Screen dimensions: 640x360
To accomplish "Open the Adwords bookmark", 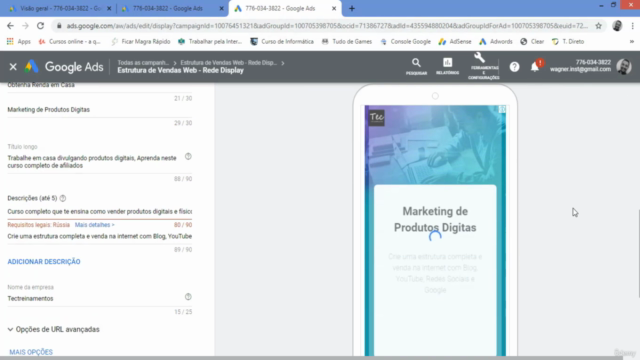I will tap(496, 42).
